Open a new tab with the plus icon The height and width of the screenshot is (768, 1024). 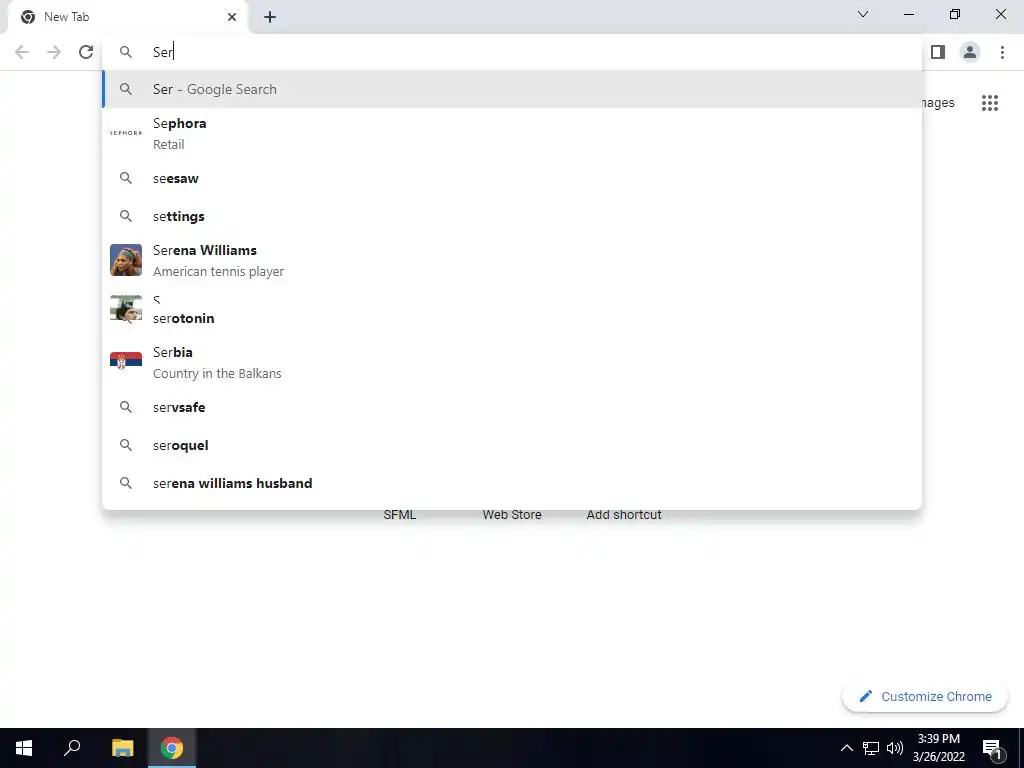270,17
